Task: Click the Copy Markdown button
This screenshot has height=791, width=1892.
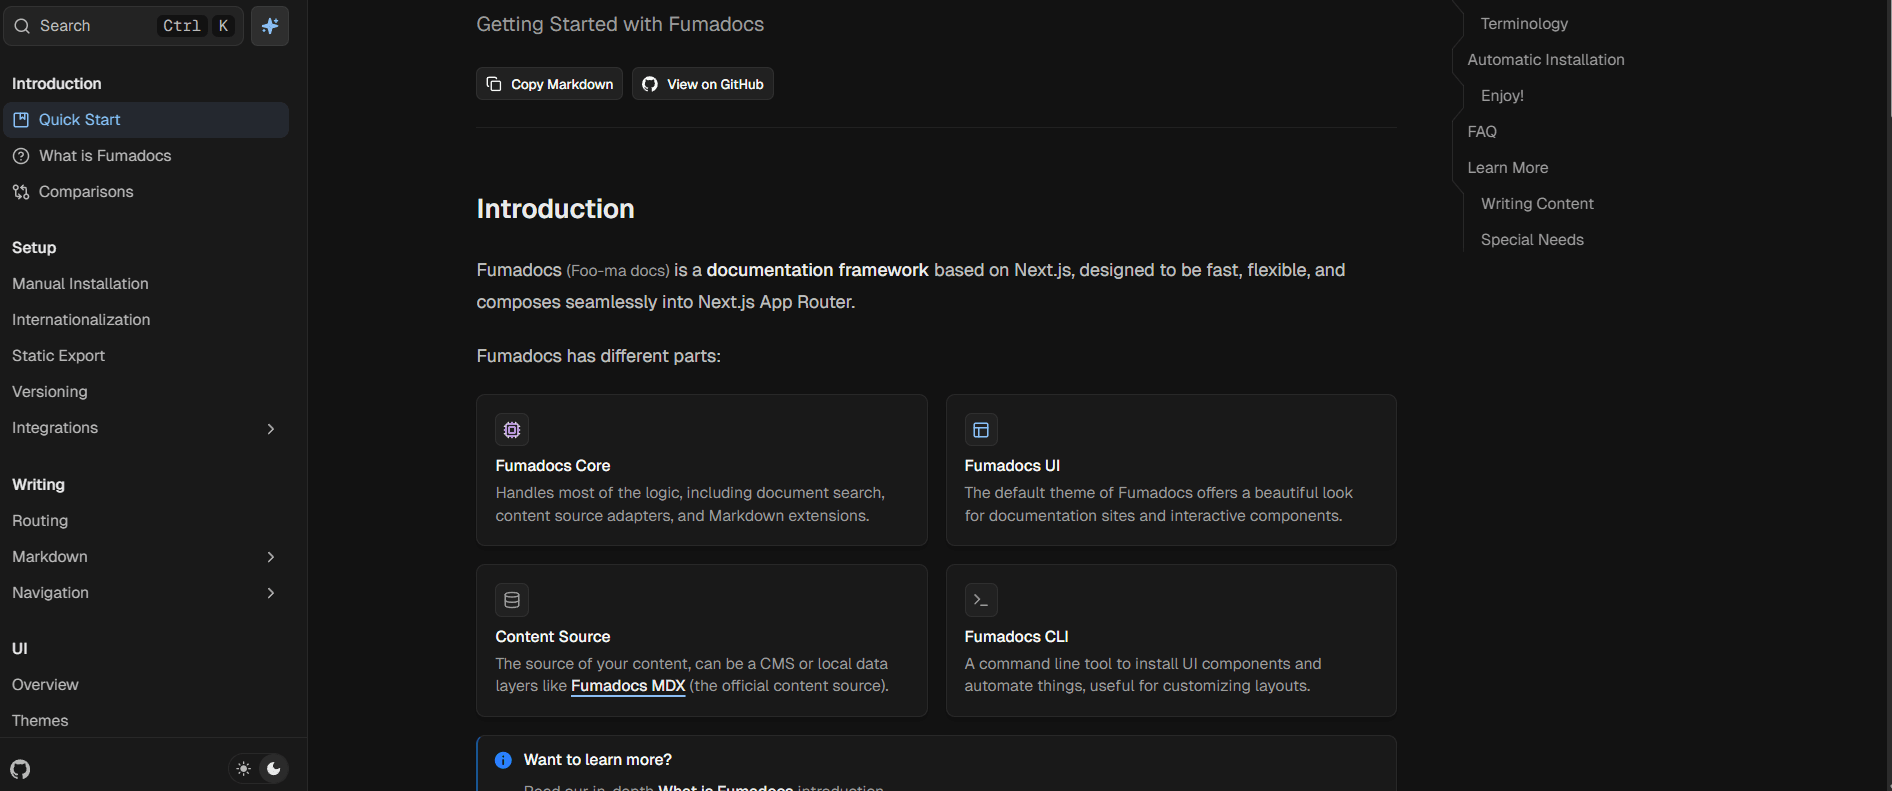Action: [x=549, y=84]
